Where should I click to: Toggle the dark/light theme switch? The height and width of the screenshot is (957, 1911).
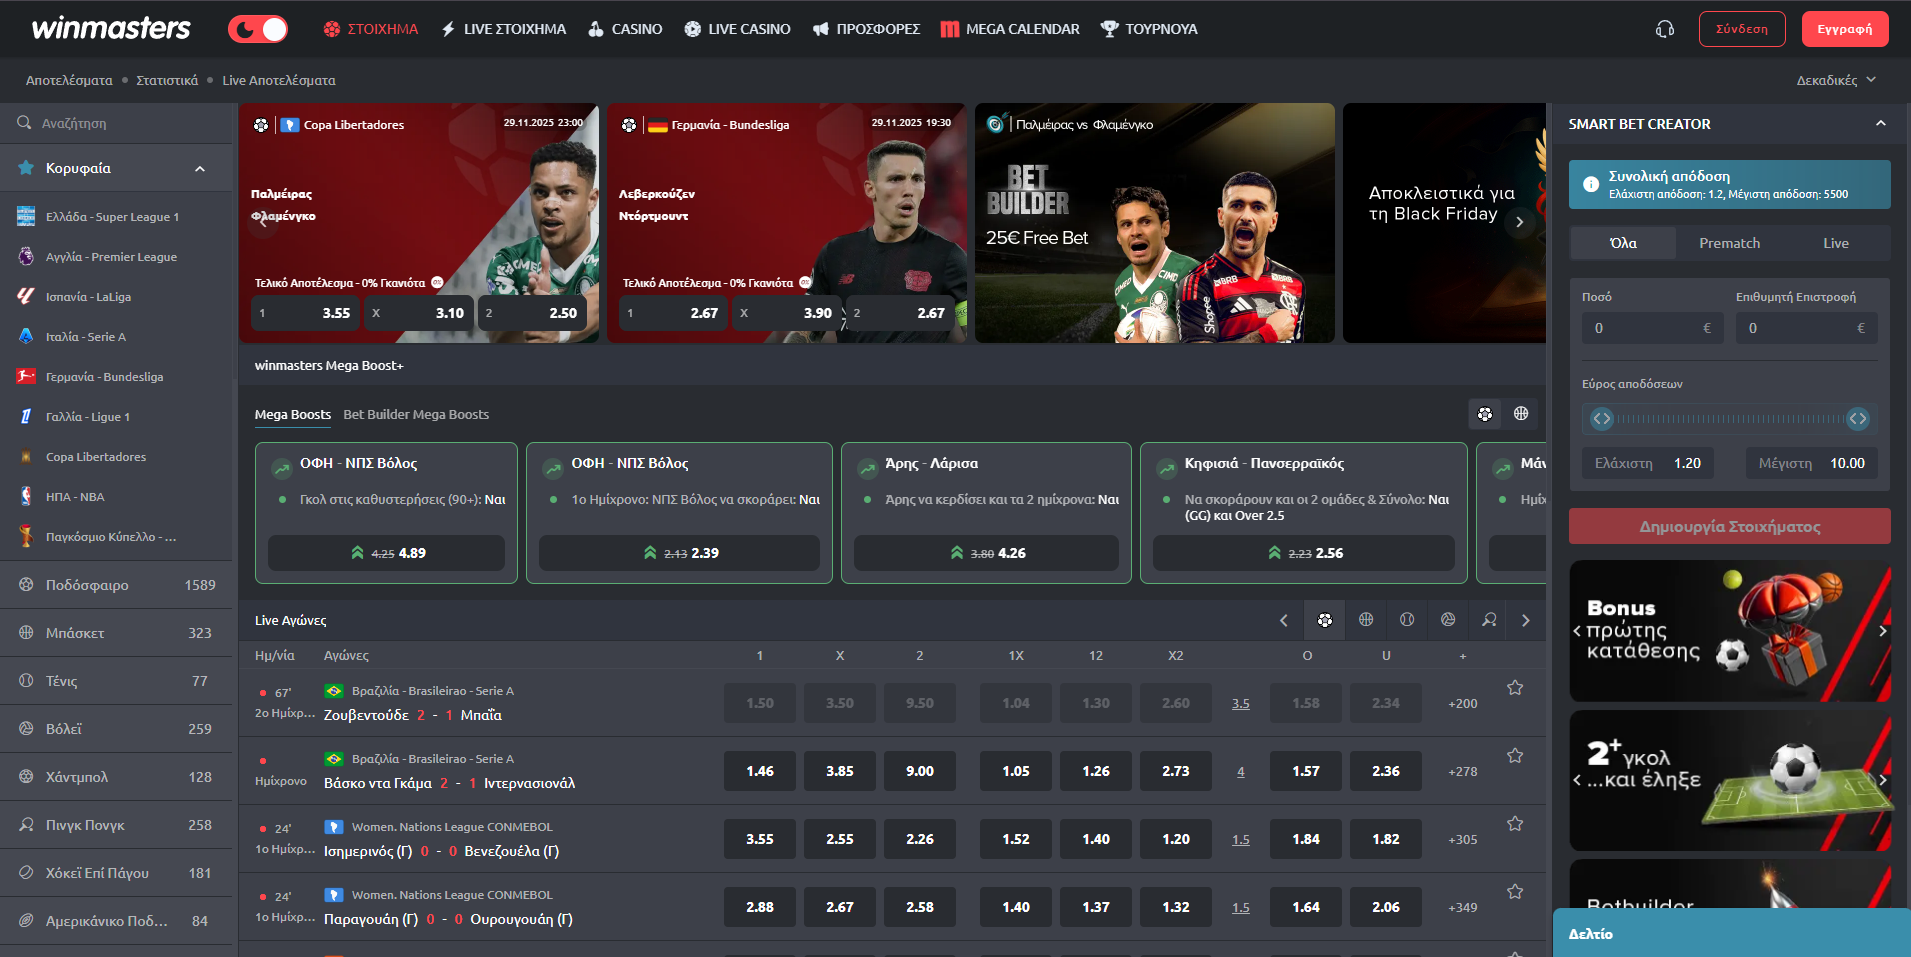coord(258,29)
